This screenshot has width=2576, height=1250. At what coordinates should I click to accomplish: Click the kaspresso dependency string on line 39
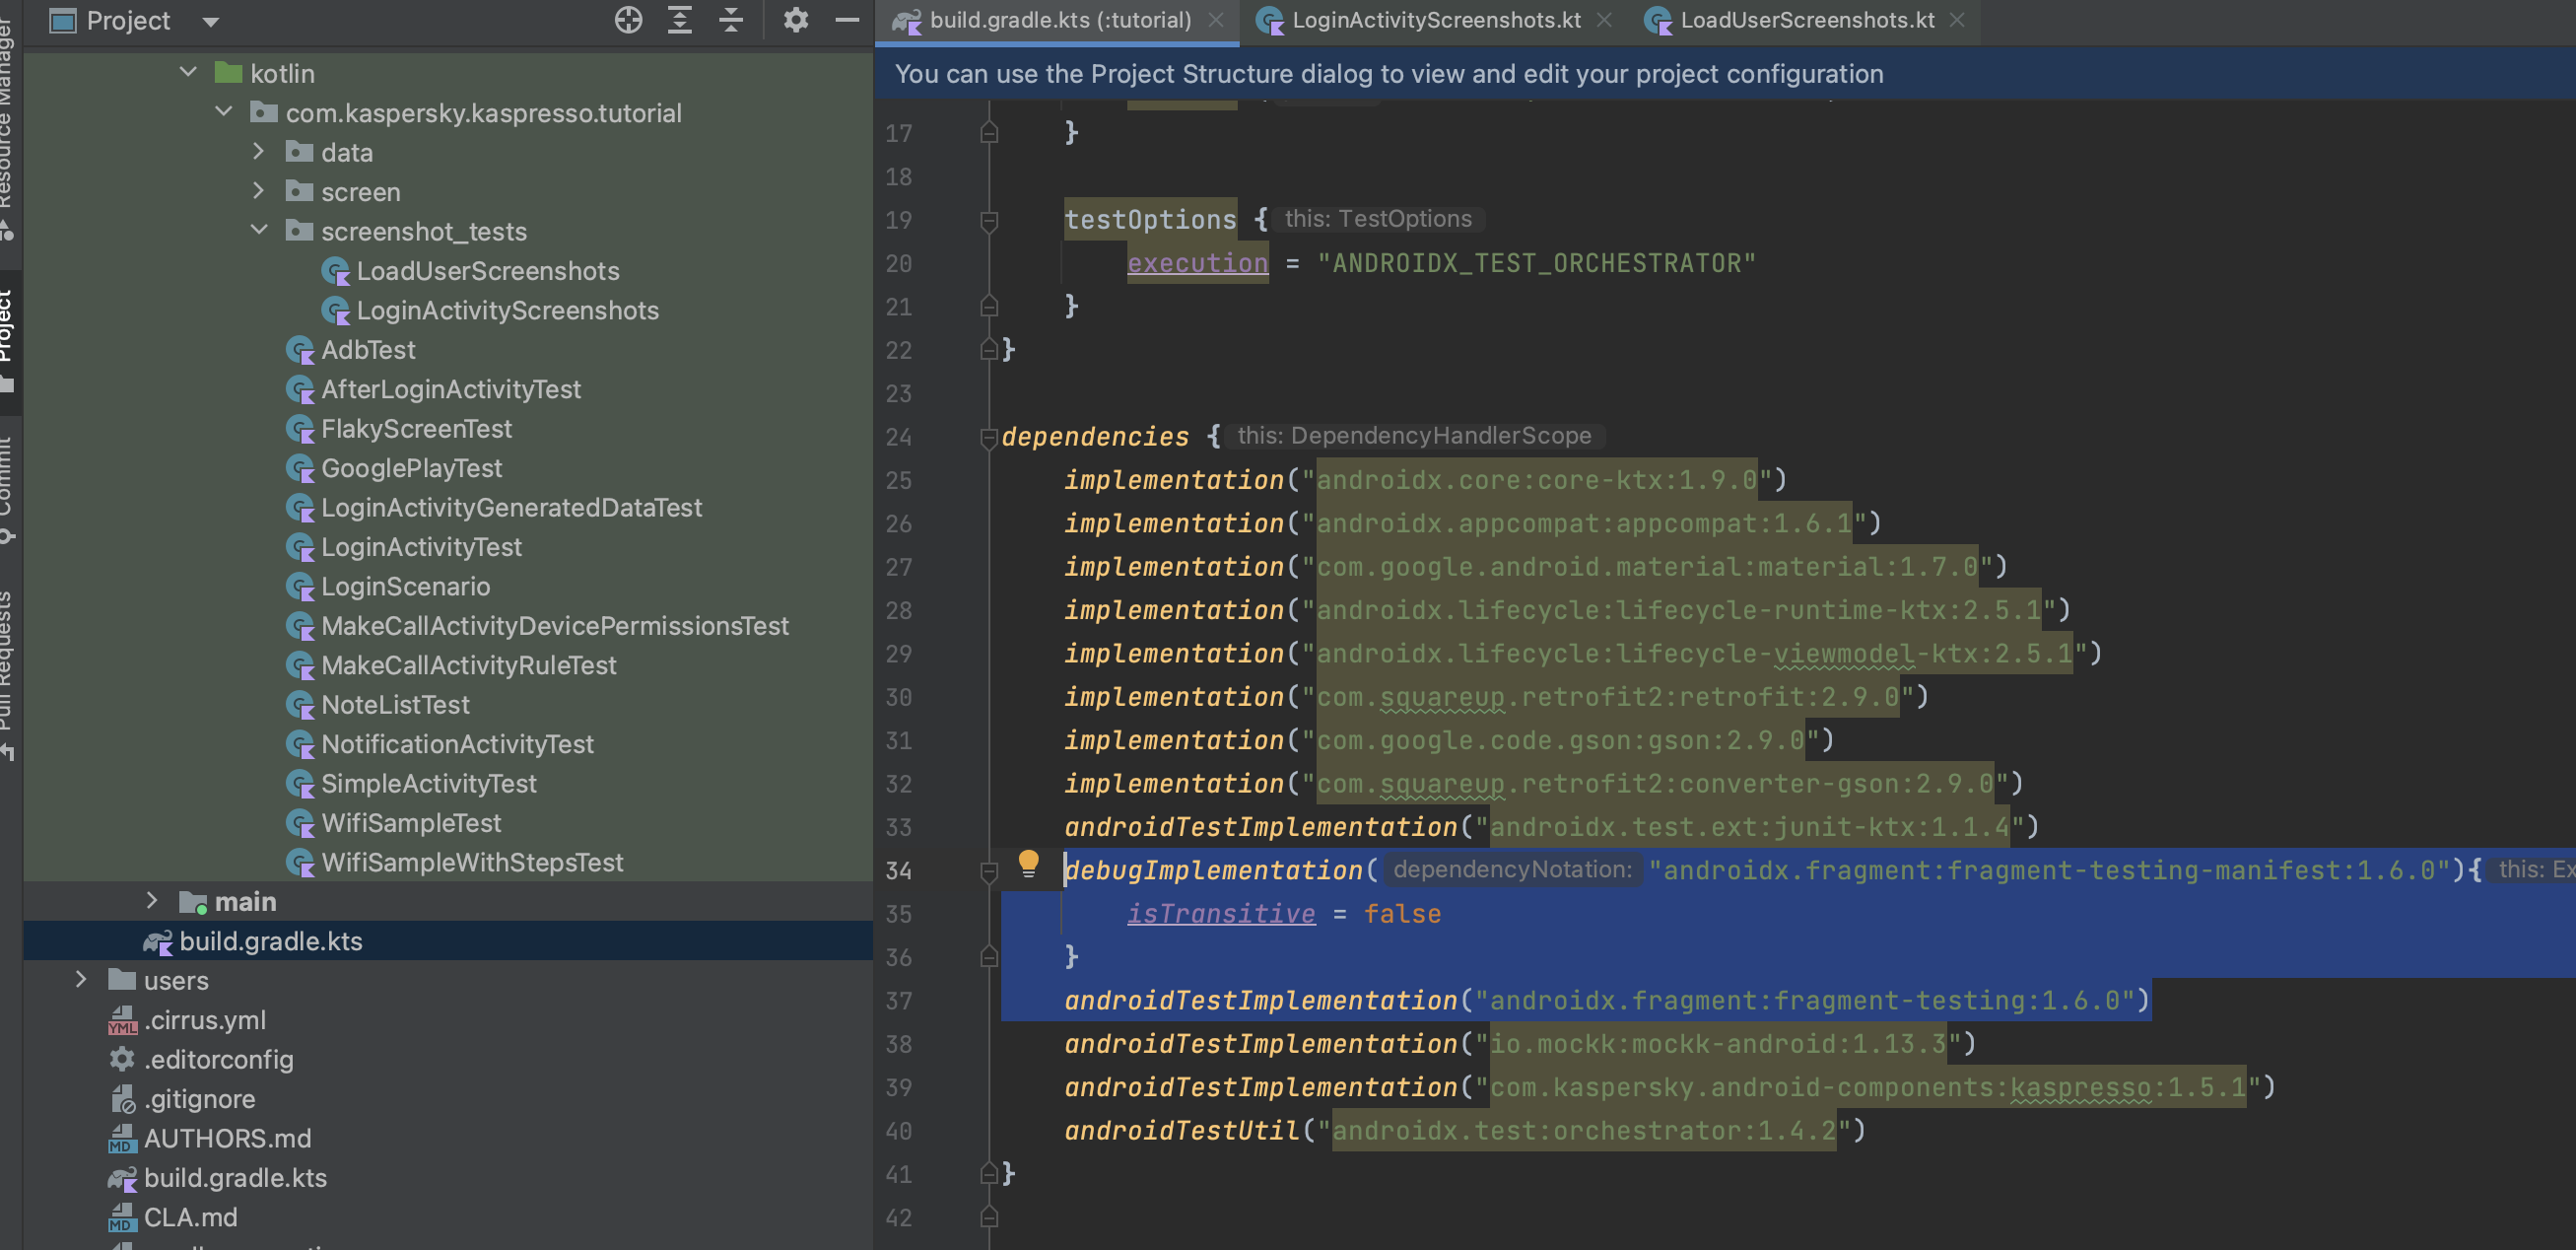pyautogui.click(x=1868, y=1088)
